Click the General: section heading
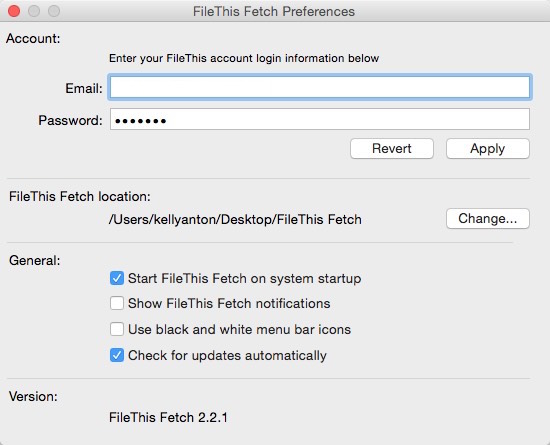550x445 pixels. [x=35, y=260]
